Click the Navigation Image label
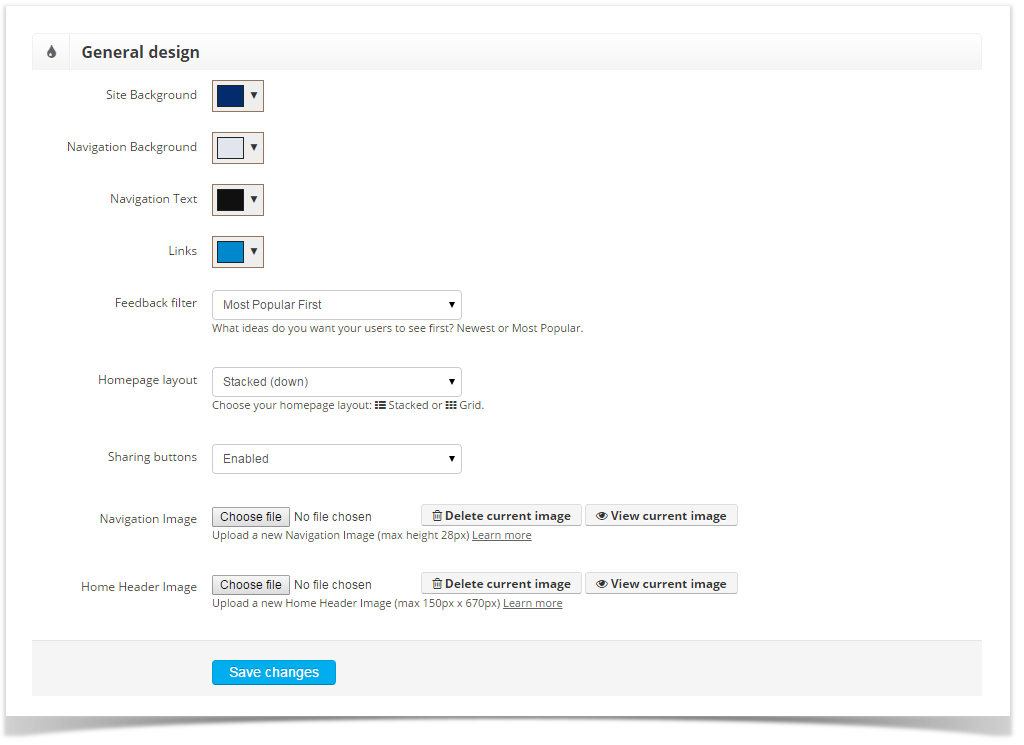 click(148, 519)
